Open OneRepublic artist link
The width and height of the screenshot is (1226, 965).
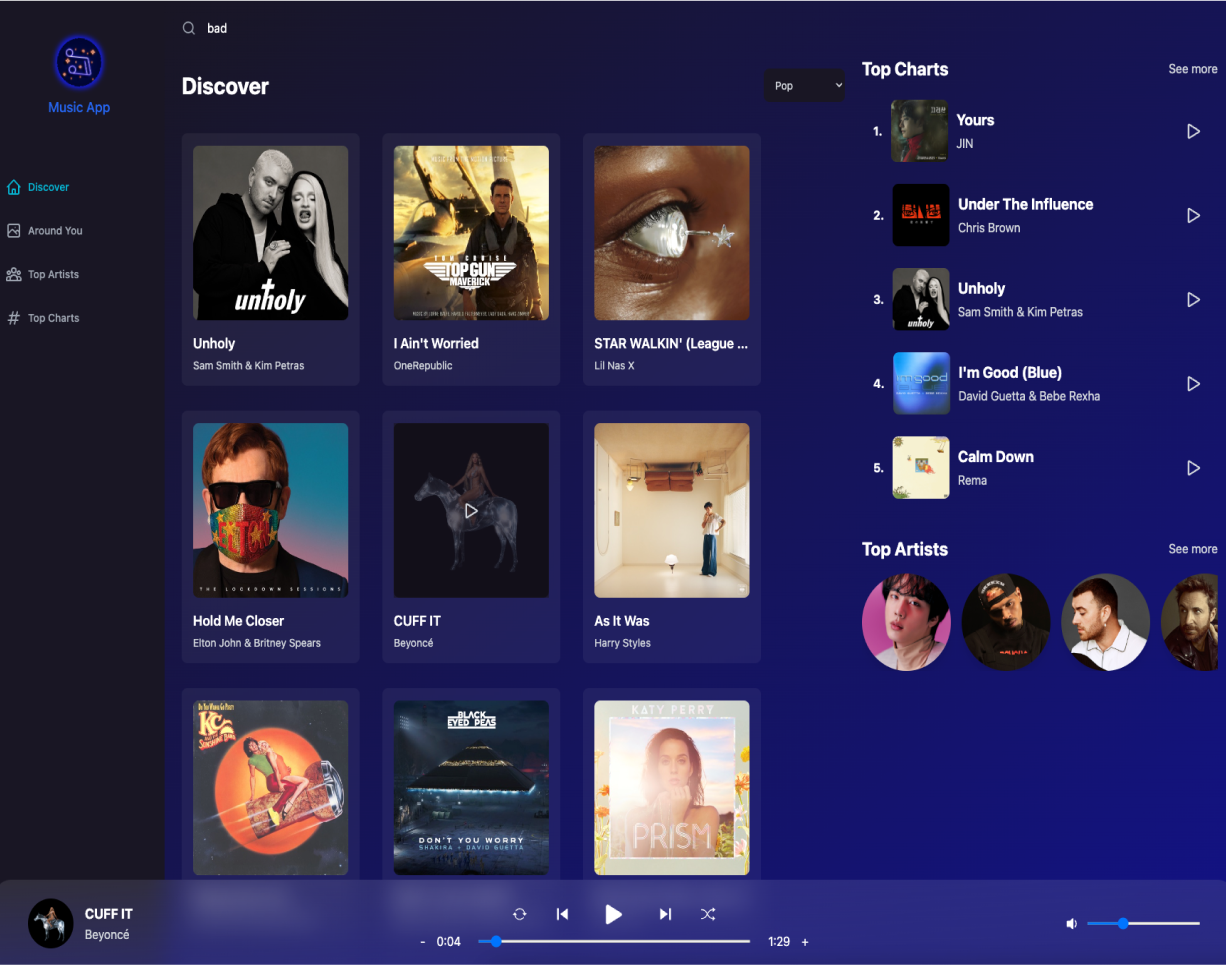[x=423, y=366]
